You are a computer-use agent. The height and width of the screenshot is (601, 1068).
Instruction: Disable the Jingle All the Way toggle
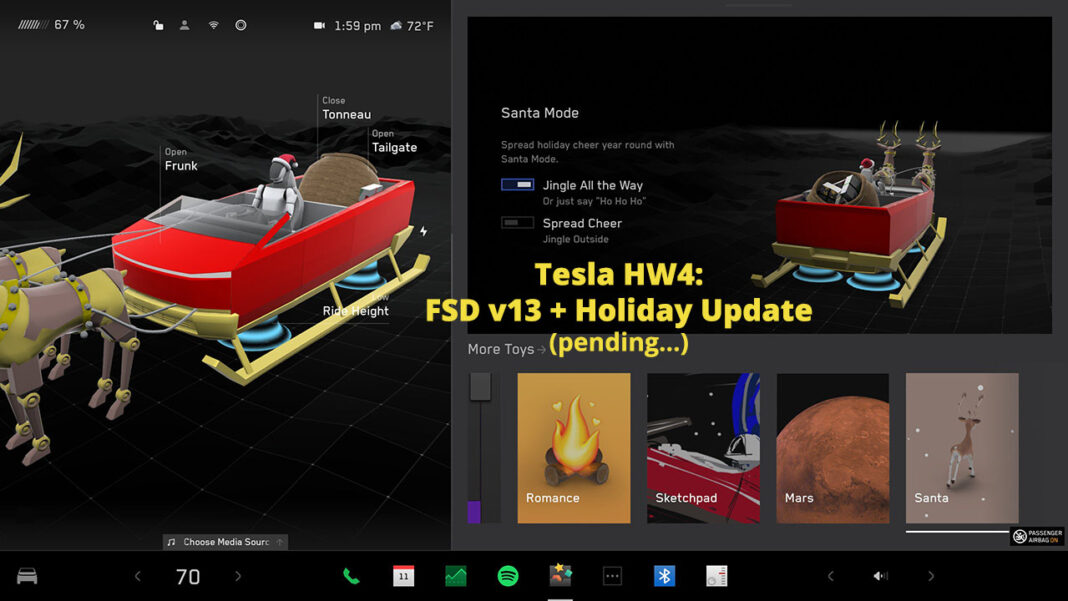tap(516, 184)
